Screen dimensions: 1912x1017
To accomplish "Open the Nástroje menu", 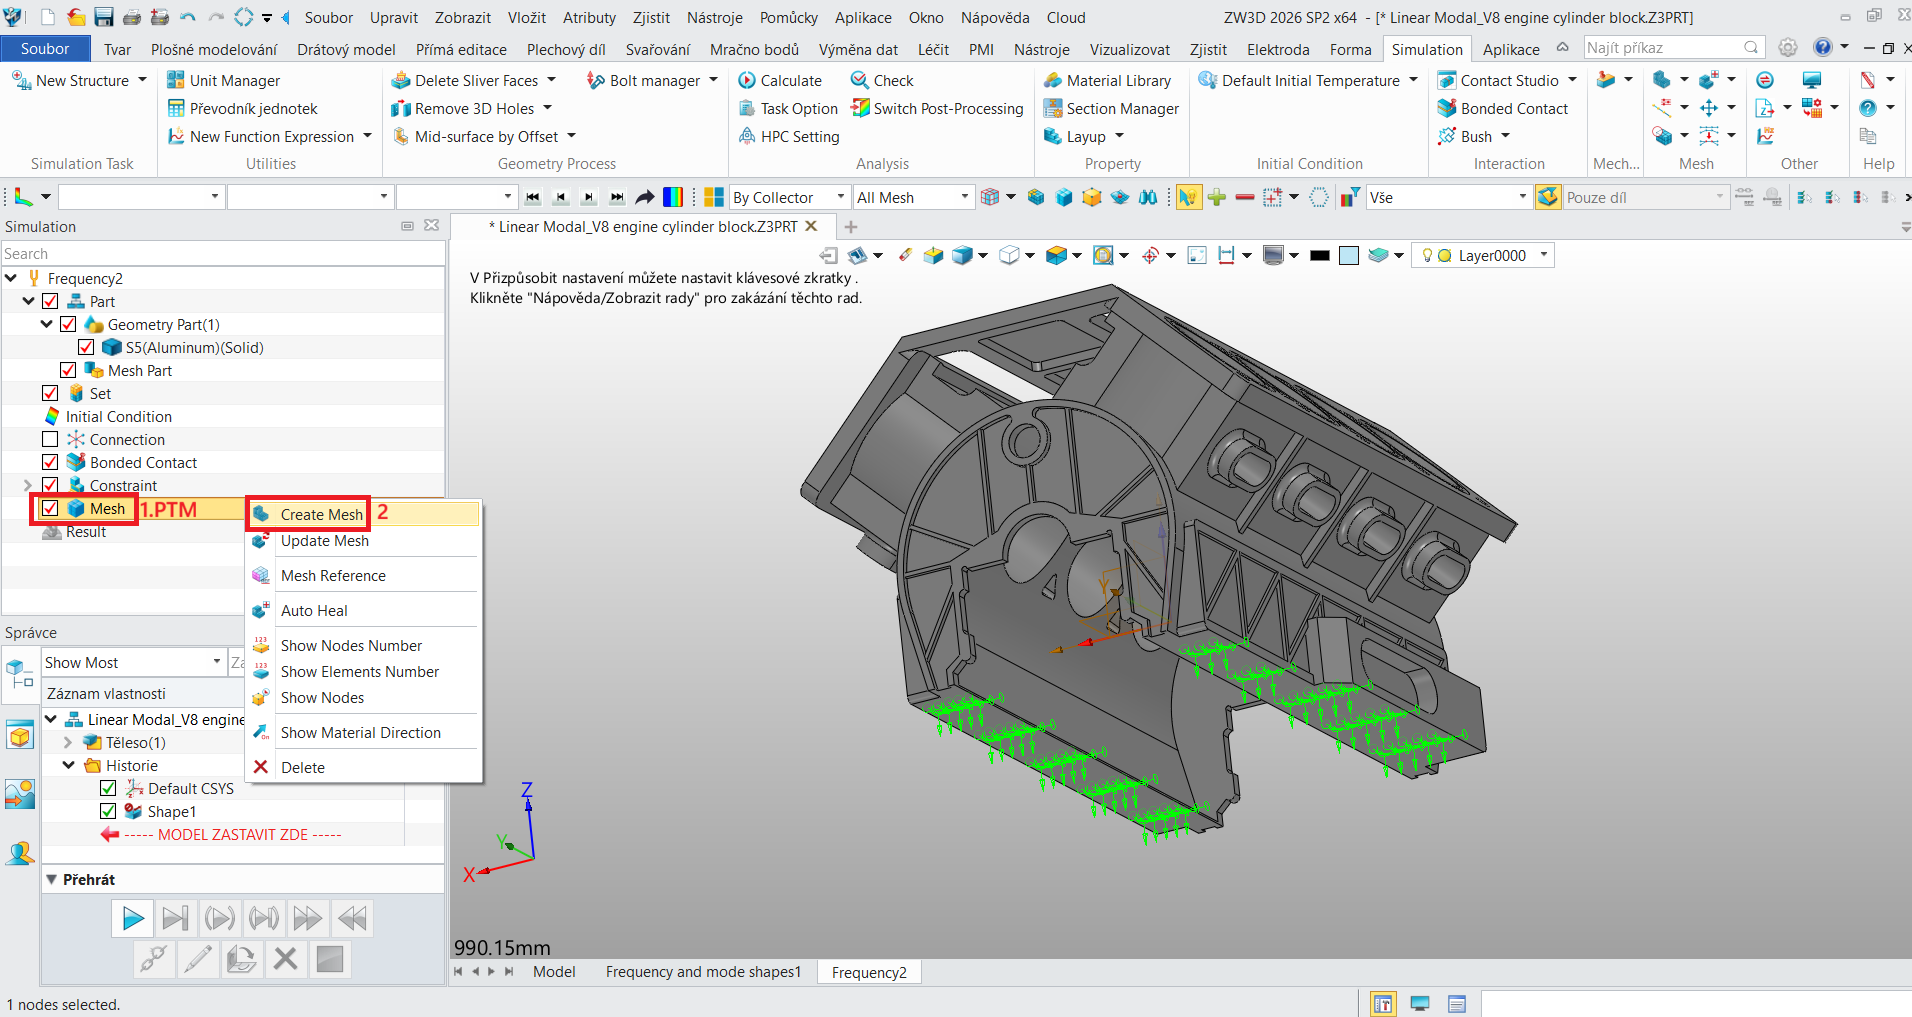I will click(714, 17).
